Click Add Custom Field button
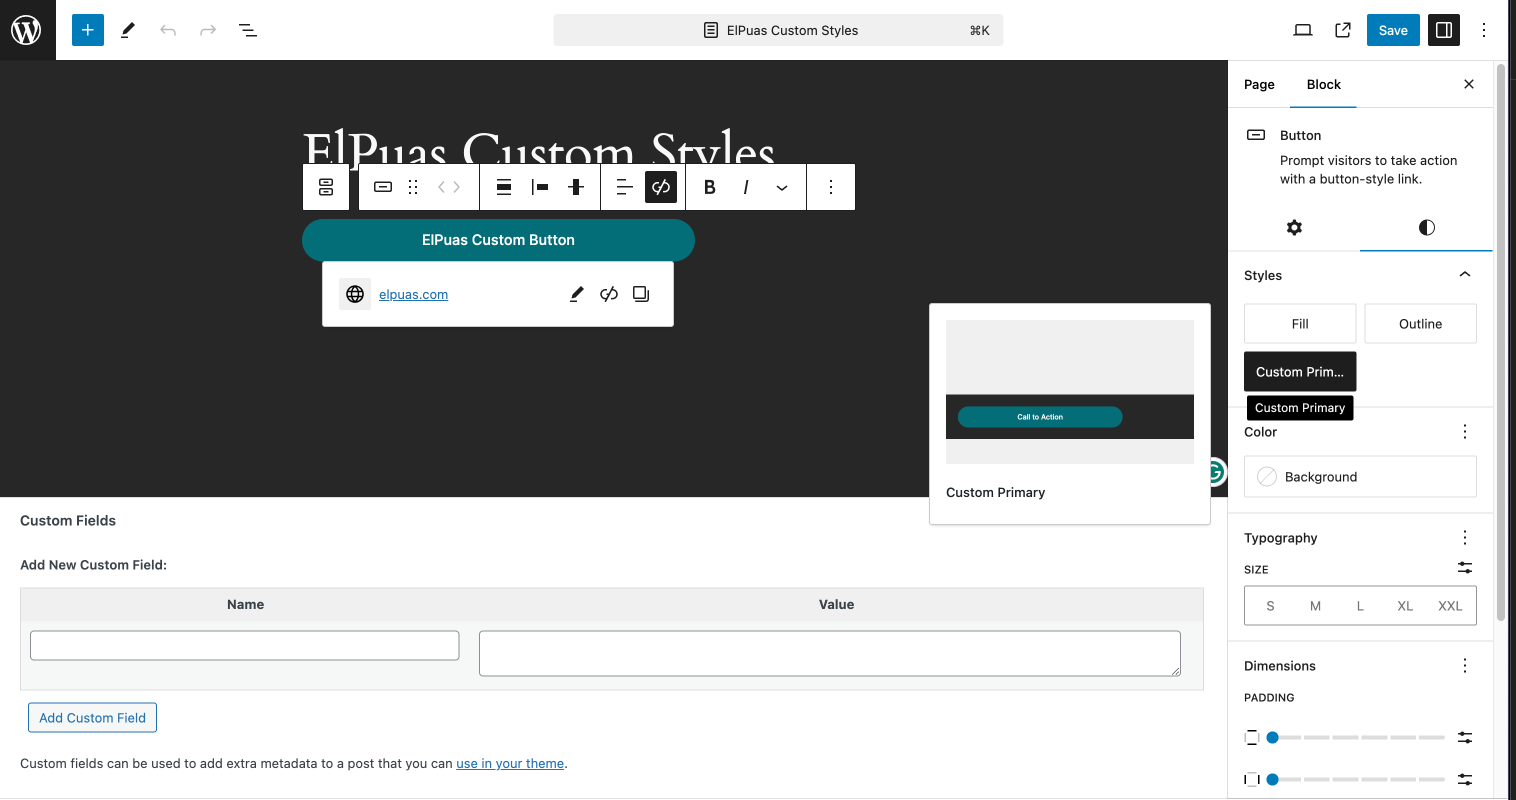 [92, 718]
